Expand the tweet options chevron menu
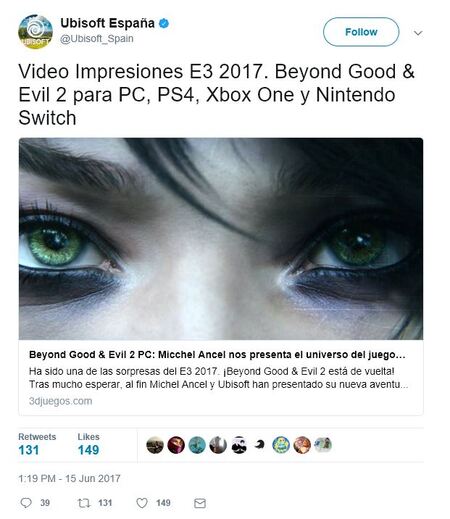Screen dimensions: 450x519 tap(418, 33)
